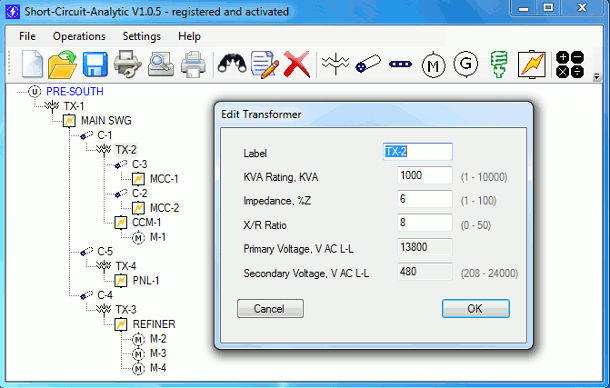Select cable C-3 in tree
The height and width of the screenshot is (388, 610).
click(140, 164)
